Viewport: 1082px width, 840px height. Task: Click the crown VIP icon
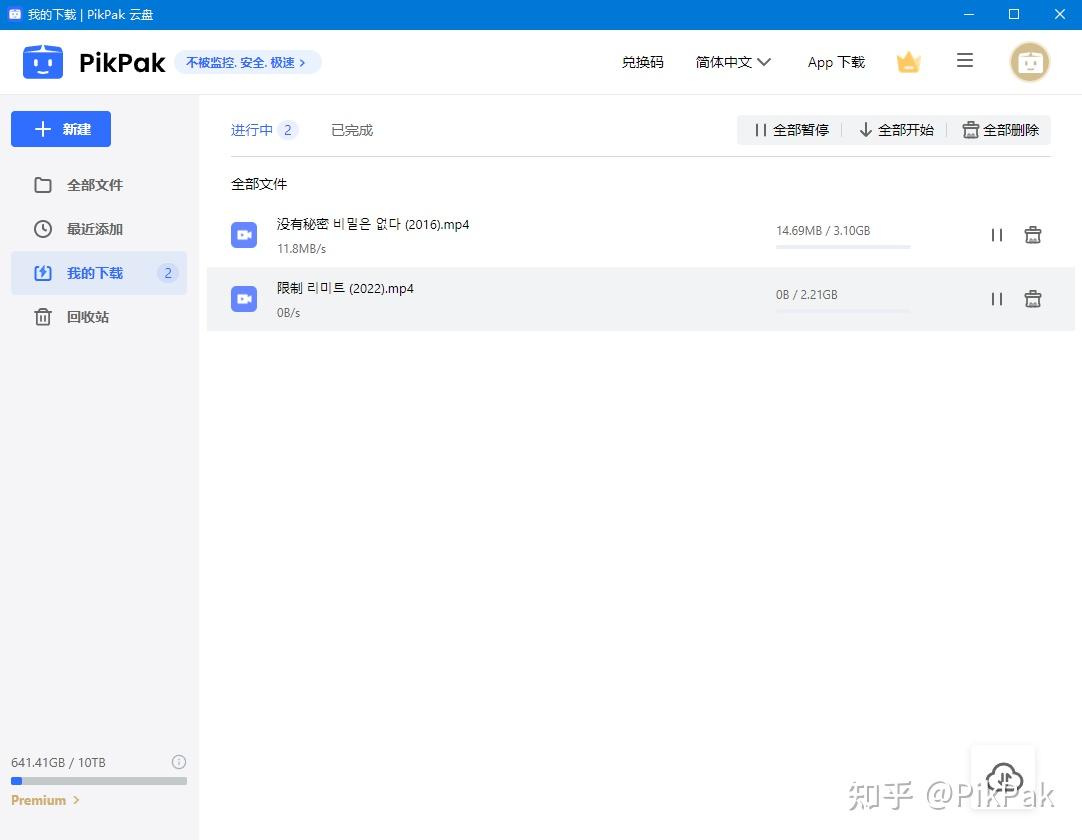pos(908,61)
